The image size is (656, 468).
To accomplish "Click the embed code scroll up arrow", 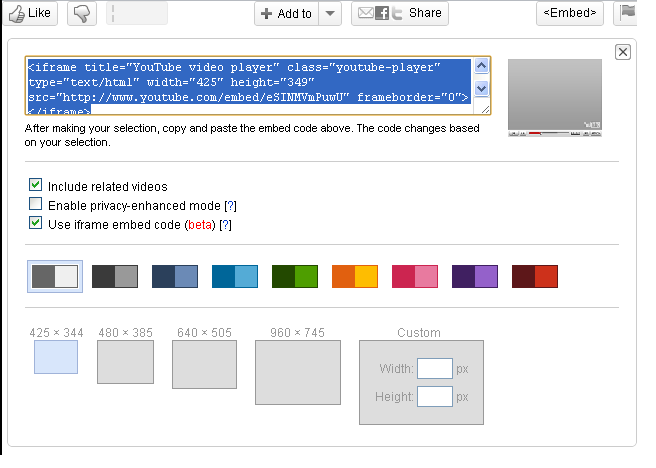I will pyautogui.click(x=482, y=66).
